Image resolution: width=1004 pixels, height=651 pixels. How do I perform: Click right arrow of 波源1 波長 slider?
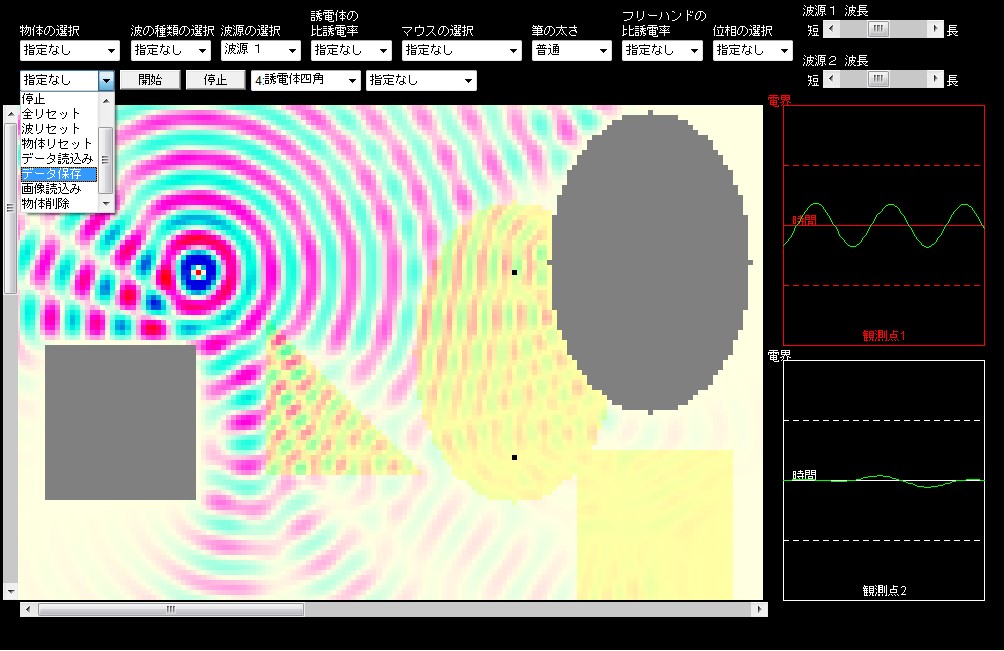click(x=935, y=29)
